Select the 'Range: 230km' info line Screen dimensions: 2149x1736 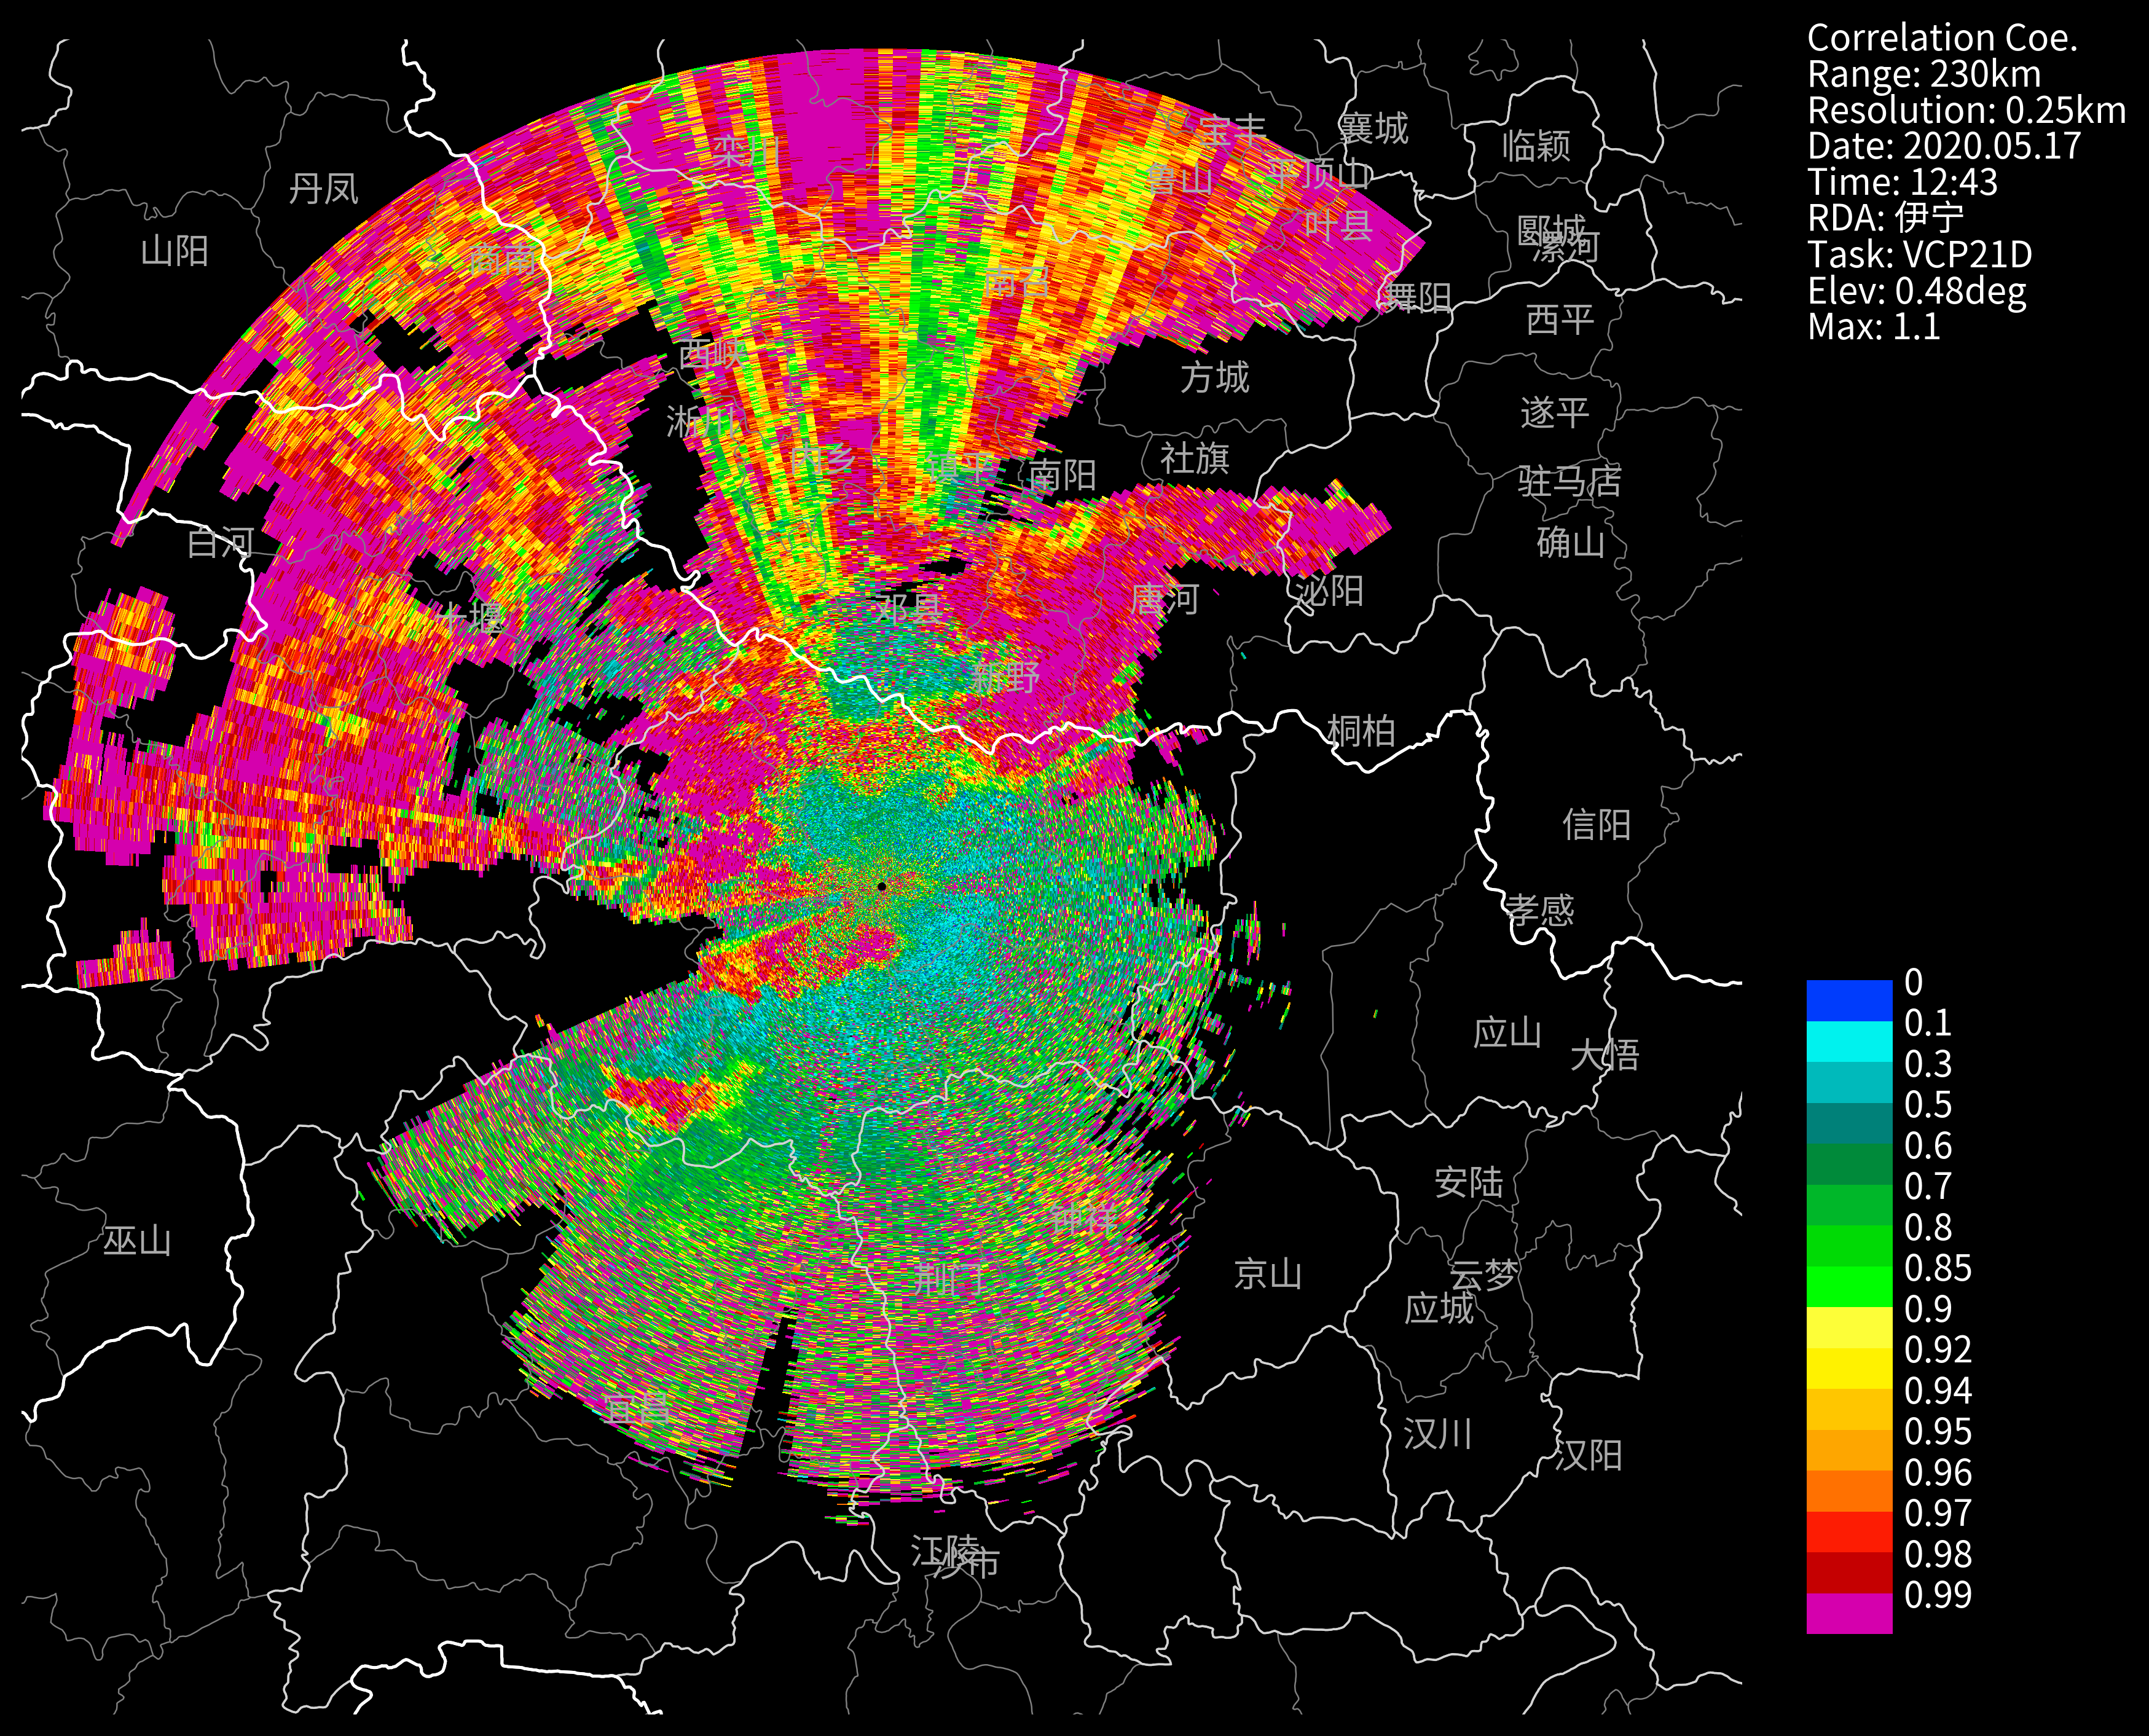[x=1924, y=74]
